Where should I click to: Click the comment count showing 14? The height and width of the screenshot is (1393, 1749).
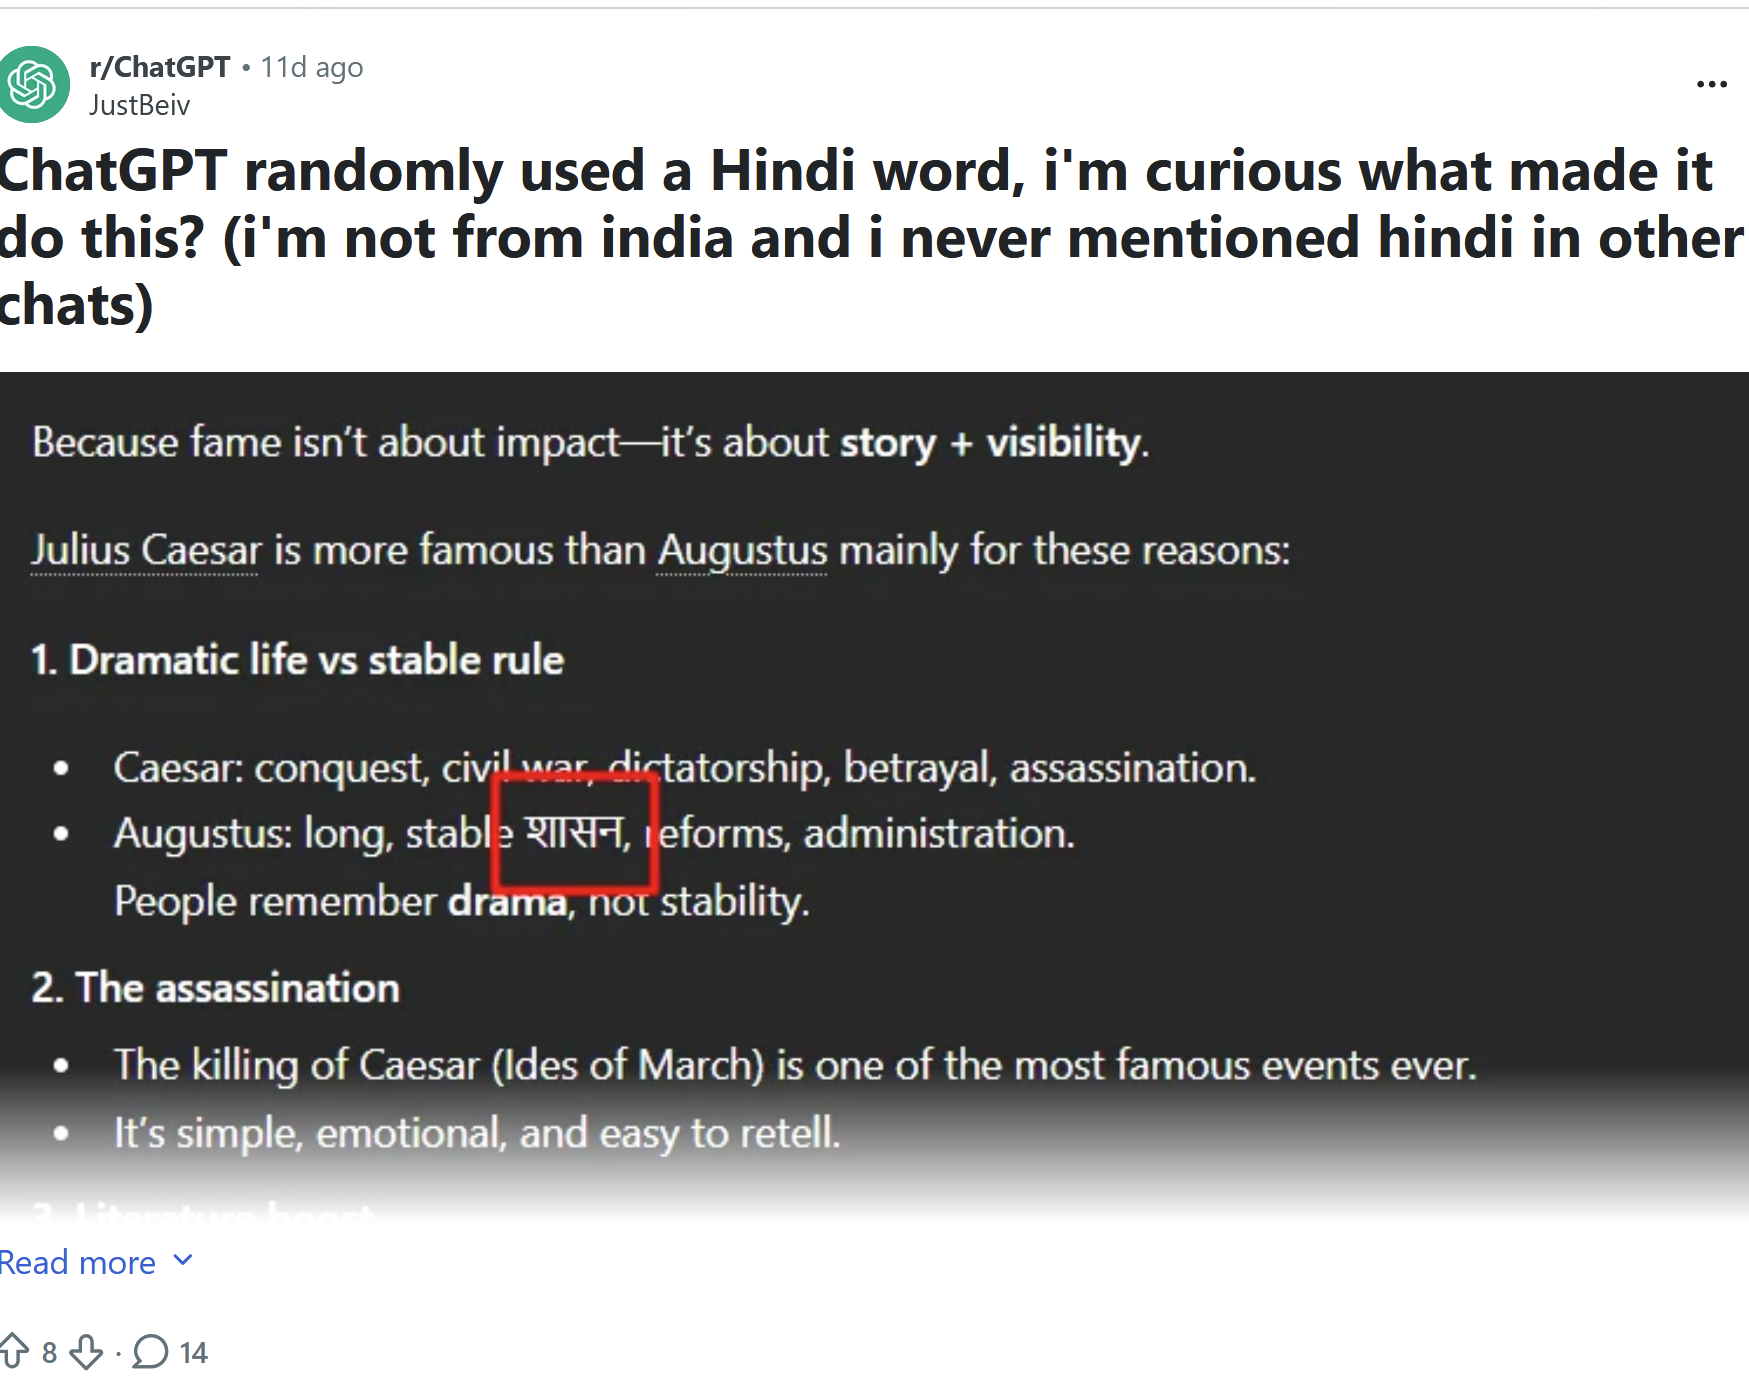pos(193,1353)
